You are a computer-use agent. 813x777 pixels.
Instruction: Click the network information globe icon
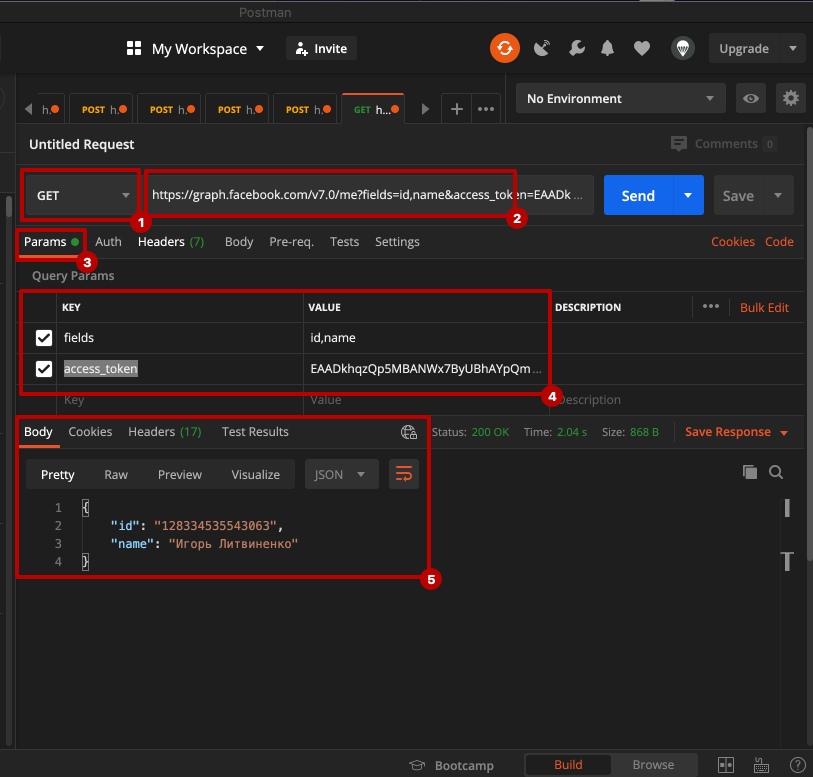click(409, 432)
